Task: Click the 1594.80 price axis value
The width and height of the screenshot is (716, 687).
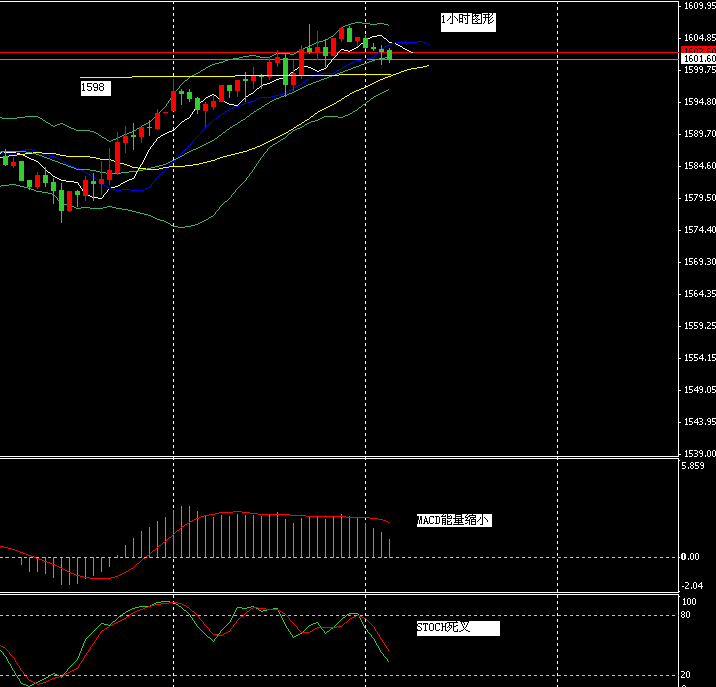Action: coord(698,102)
